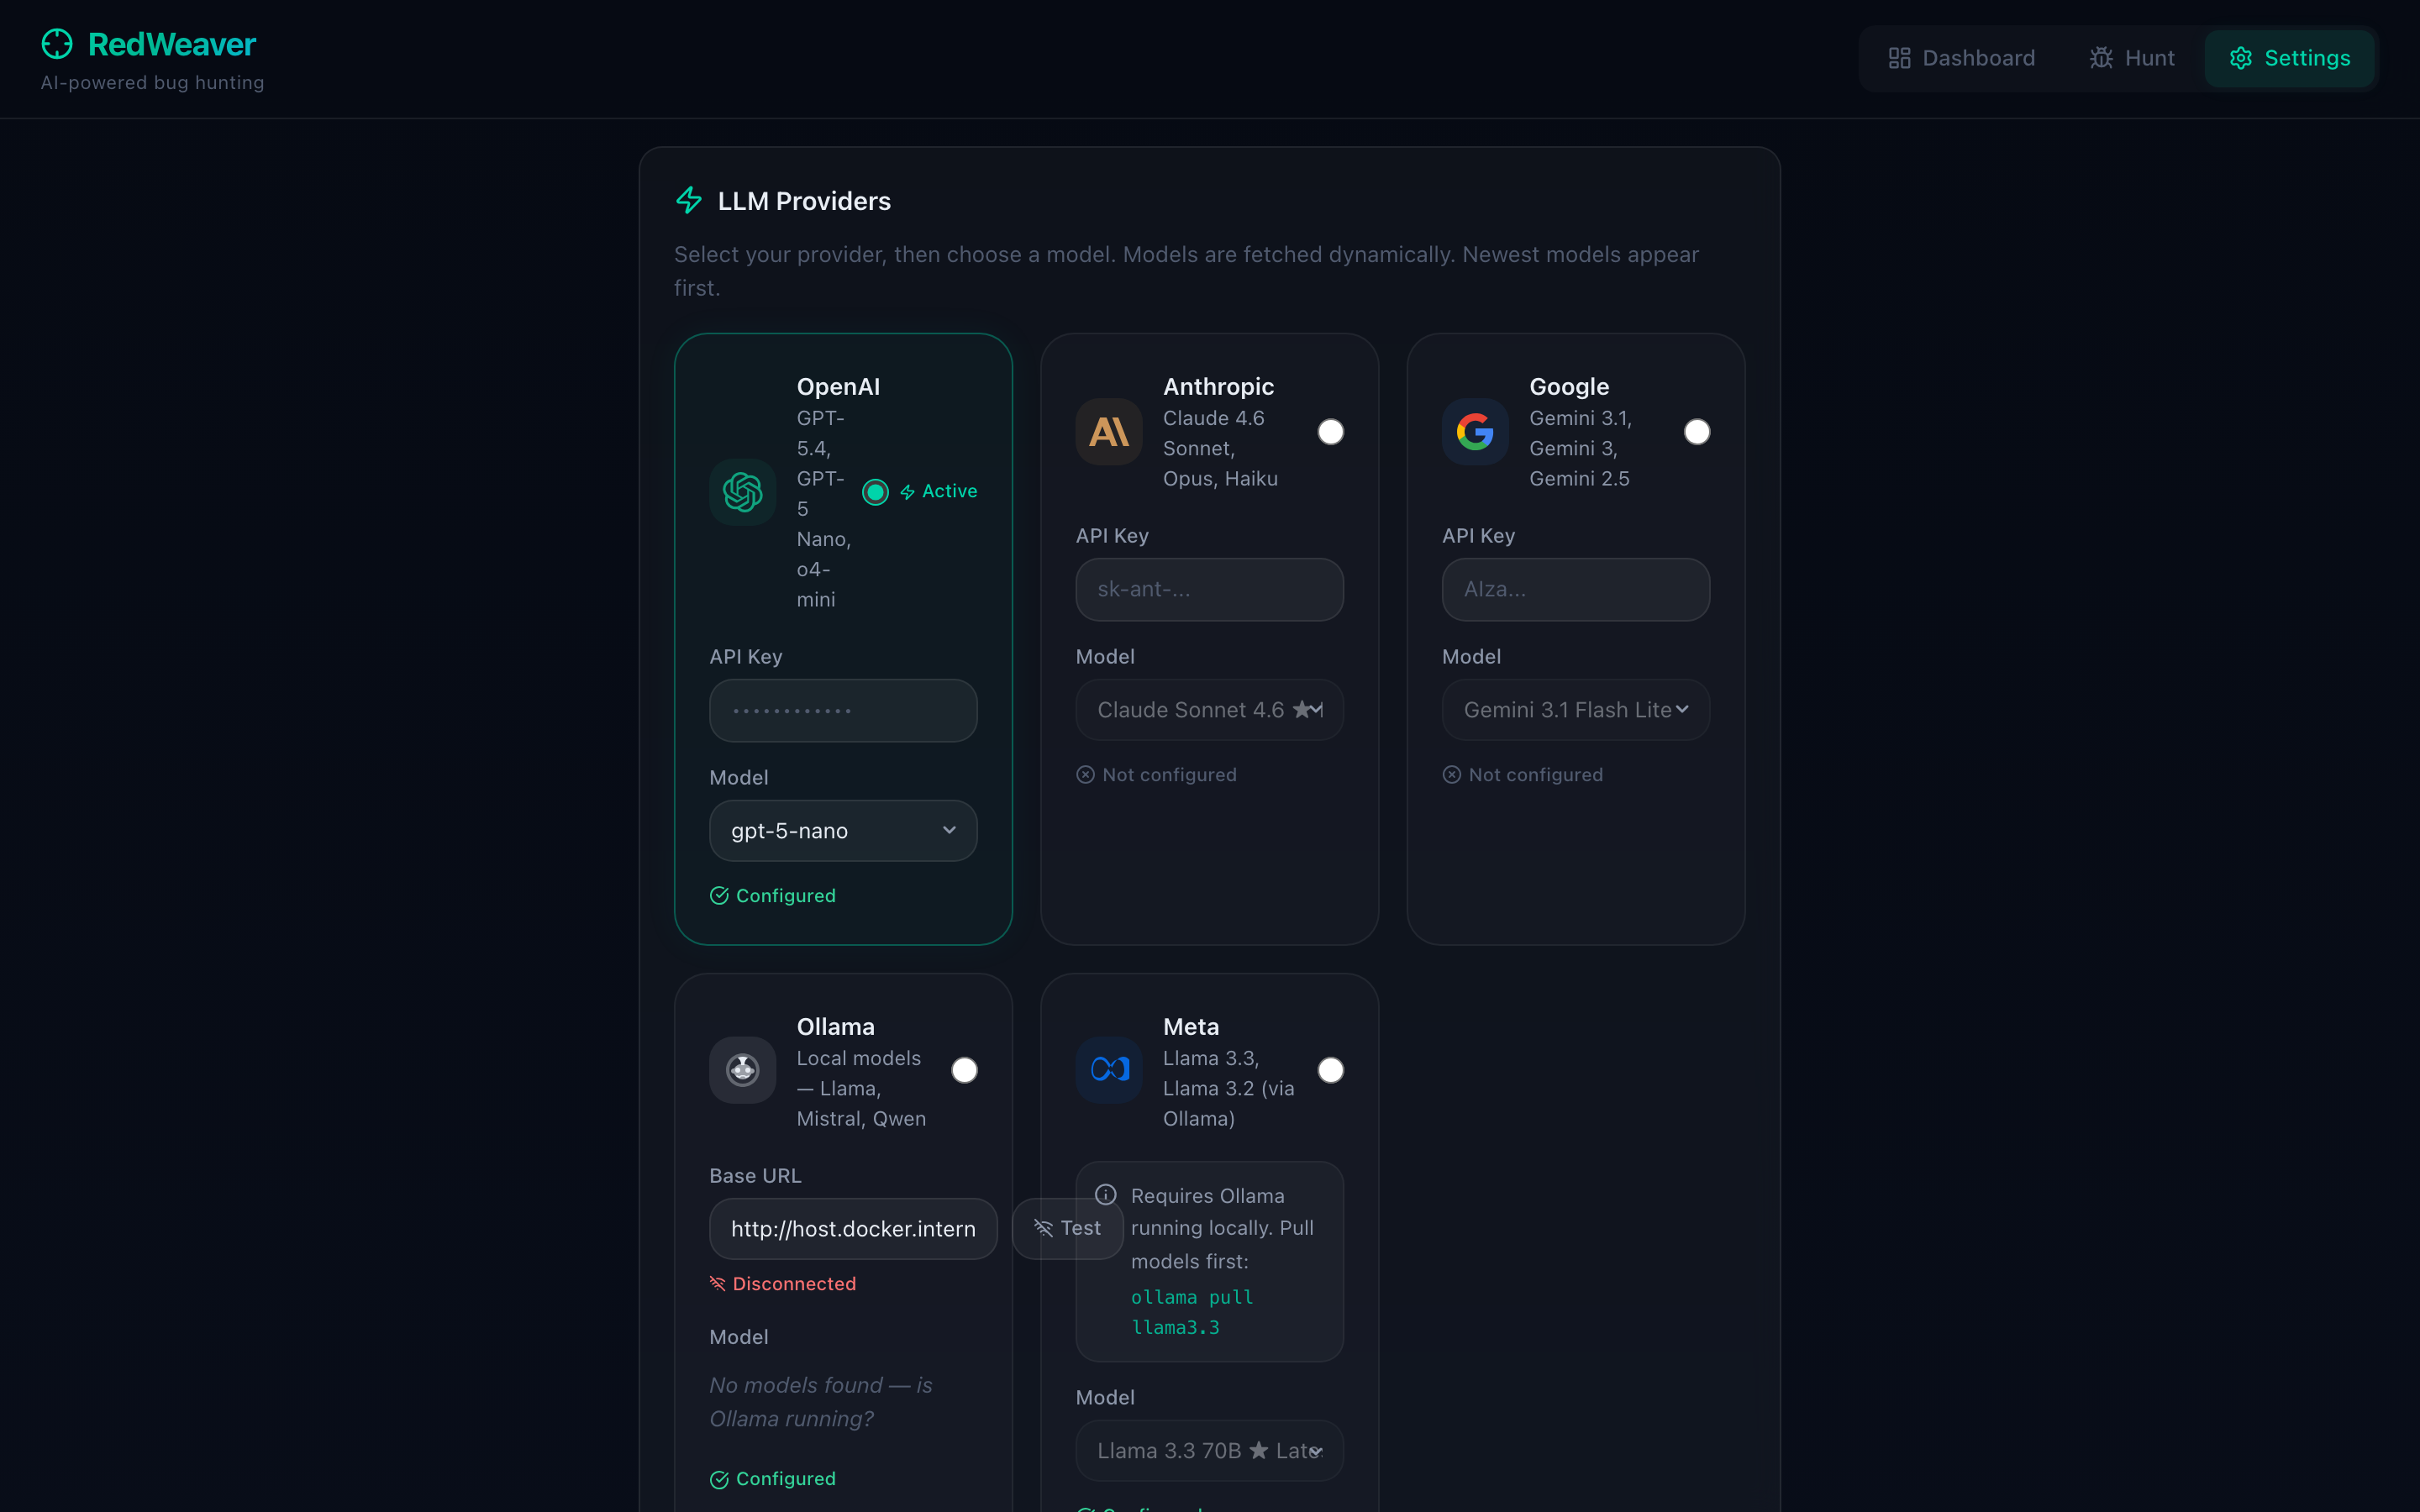Open the Gemini 3.1 Flash Lite dropdown
Image resolution: width=2420 pixels, height=1512 pixels.
click(1575, 710)
